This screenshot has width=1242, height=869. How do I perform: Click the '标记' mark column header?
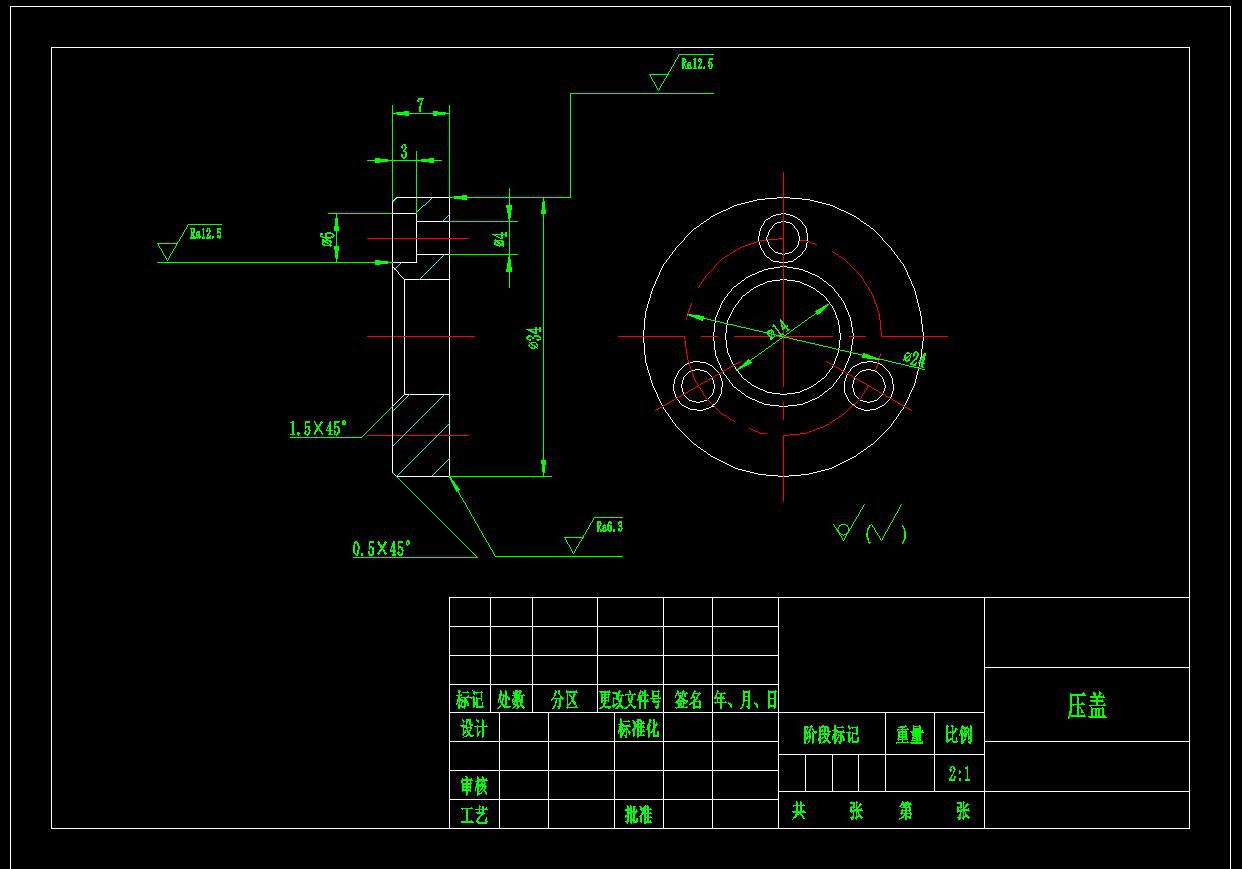click(470, 699)
